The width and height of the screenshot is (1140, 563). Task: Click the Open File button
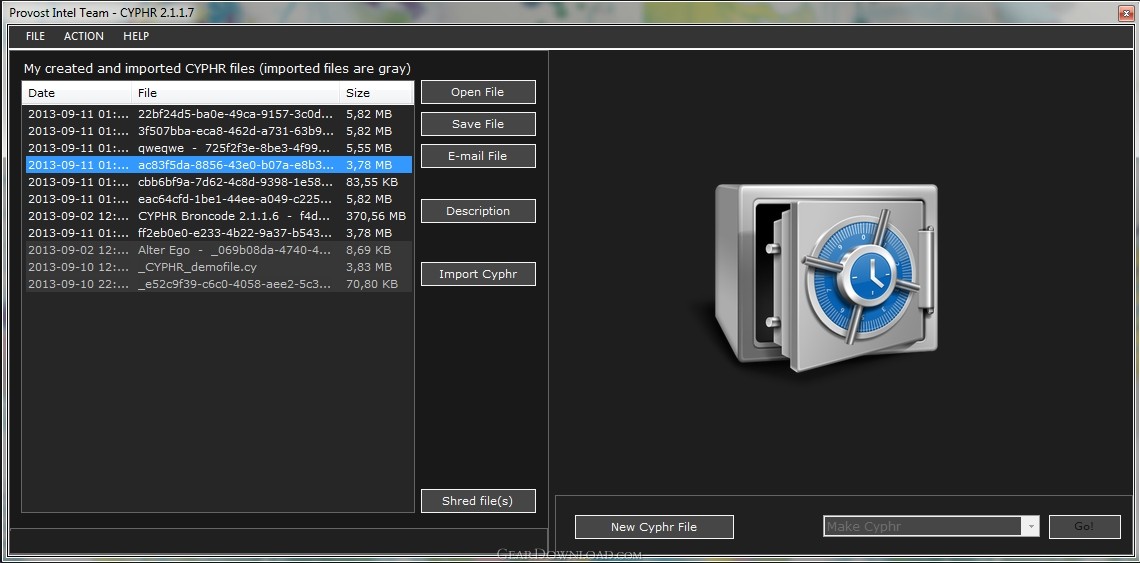[478, 92]
